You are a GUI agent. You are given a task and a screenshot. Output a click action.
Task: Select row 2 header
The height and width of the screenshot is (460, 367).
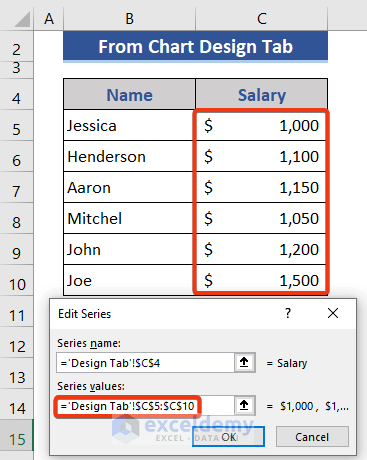pyautogui.click(x=16, y=47)
